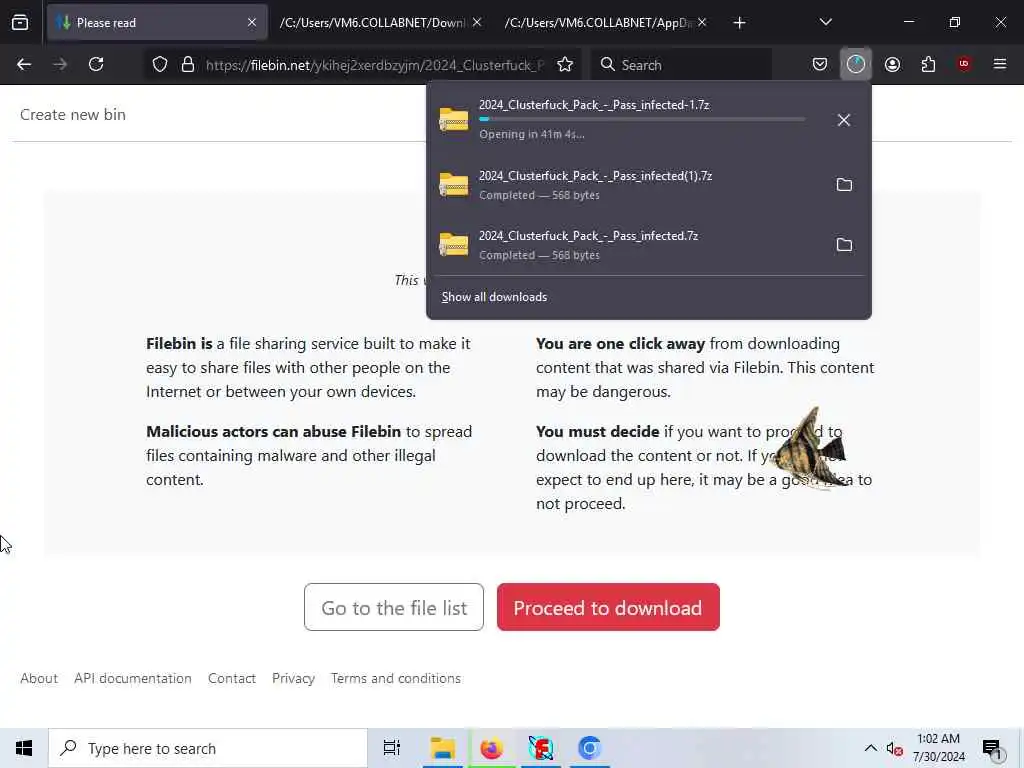Image resolution: width=1024 pixels, height=768 pixels.
Task: Close the AppD tab
Action: pyautogui.click(x=701, y=23)
